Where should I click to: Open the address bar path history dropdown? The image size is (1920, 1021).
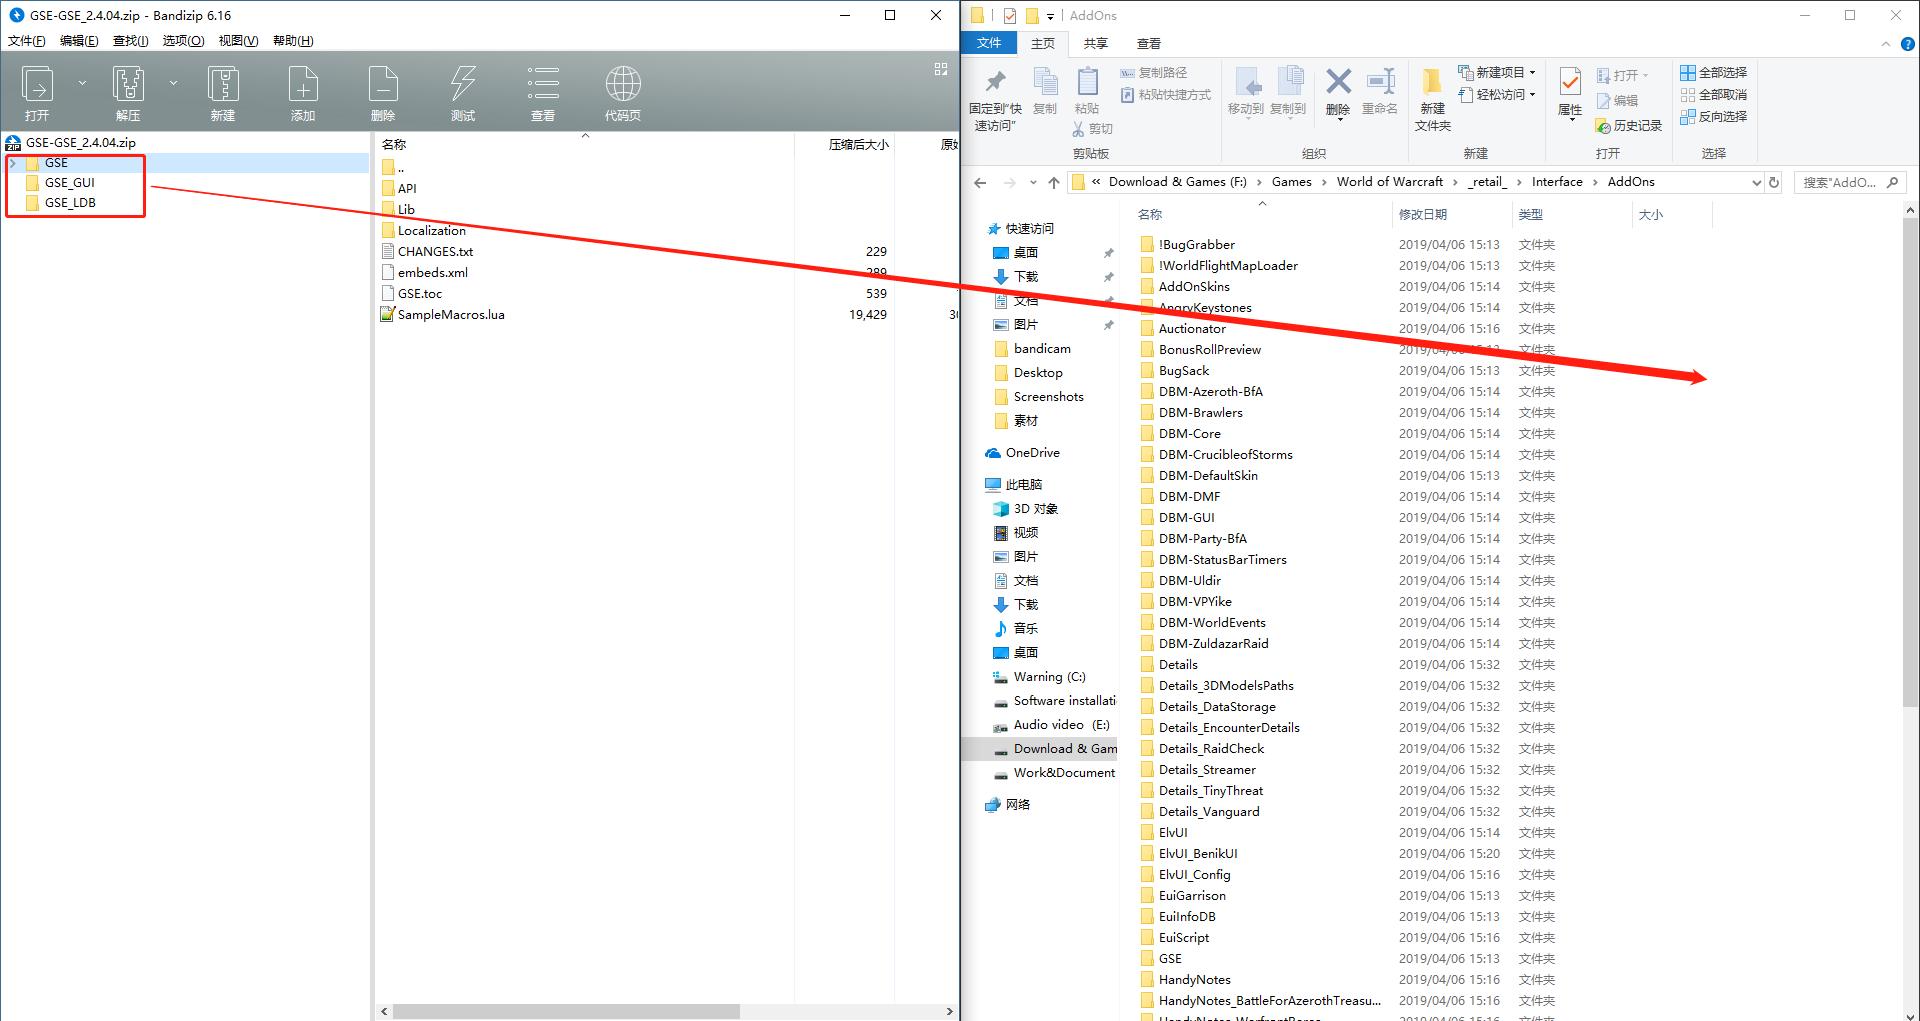[x=1756, y=182]
